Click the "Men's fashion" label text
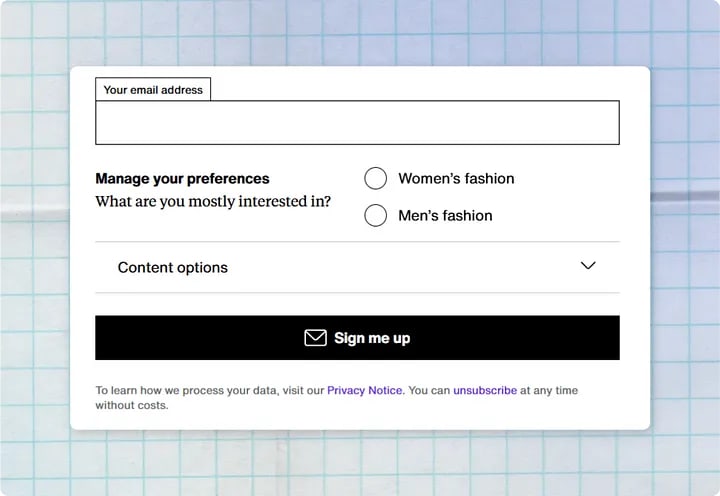 (x=445, y=215)
